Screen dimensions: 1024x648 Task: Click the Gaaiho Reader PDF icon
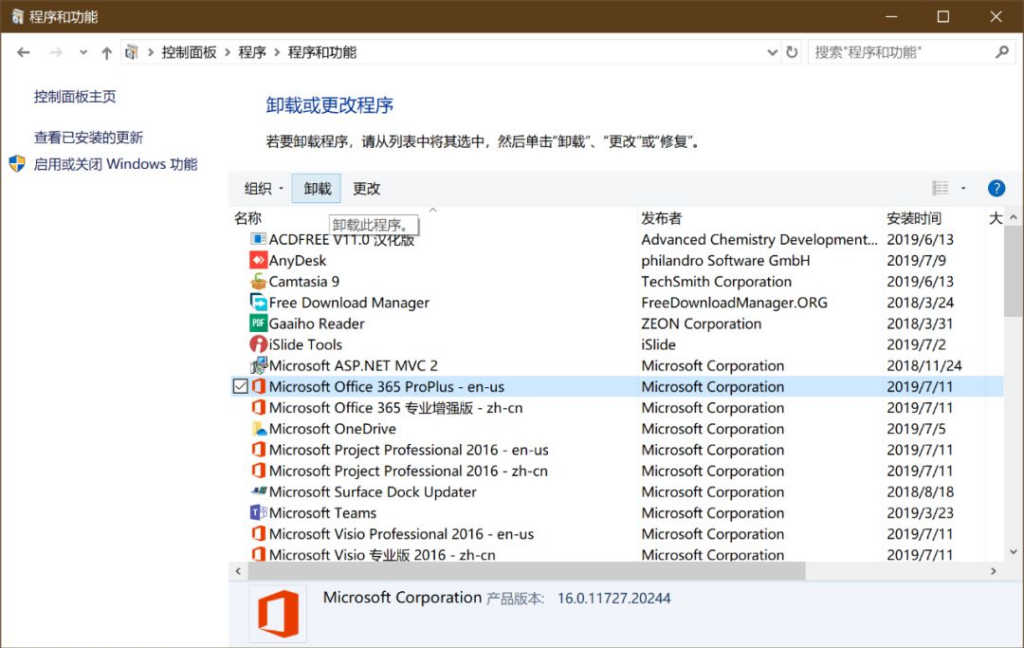click(259, 323)
